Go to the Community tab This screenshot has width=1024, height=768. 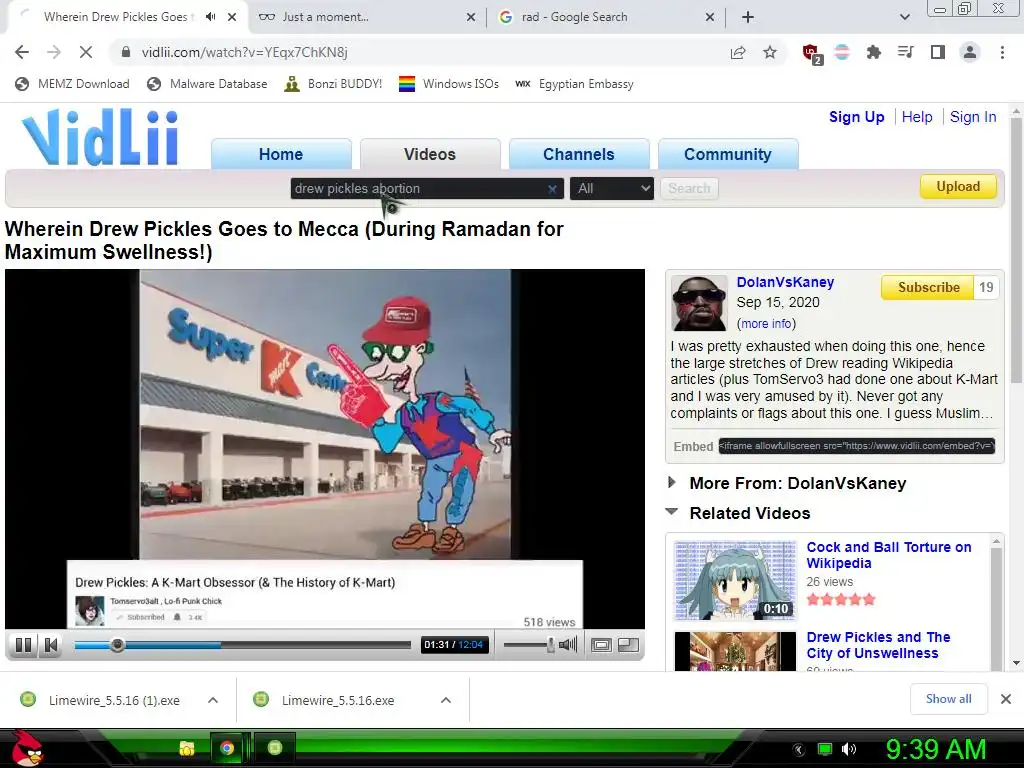pyautogui.click(x=728, y=154)
